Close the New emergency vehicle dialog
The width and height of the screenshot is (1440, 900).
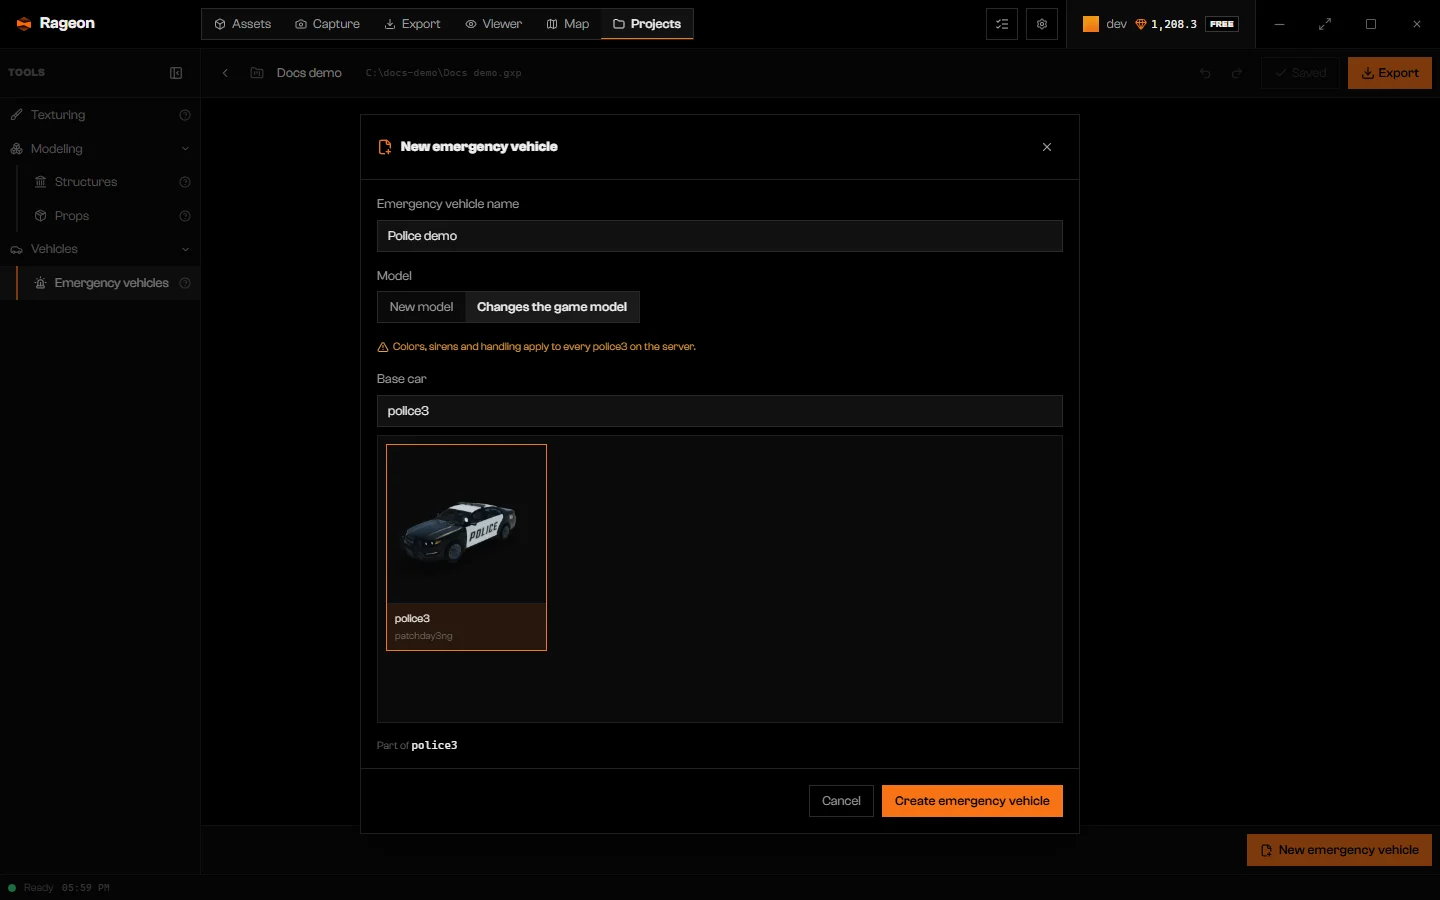[1047, 147]
